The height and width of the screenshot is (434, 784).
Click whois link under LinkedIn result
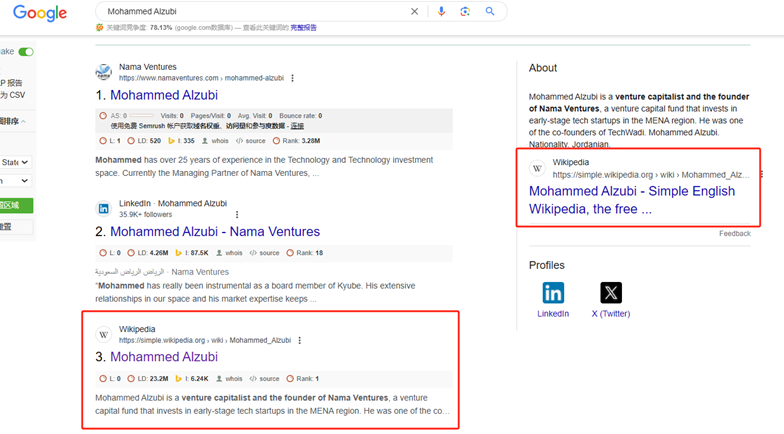pyautogui.click(x=229, y=253)
